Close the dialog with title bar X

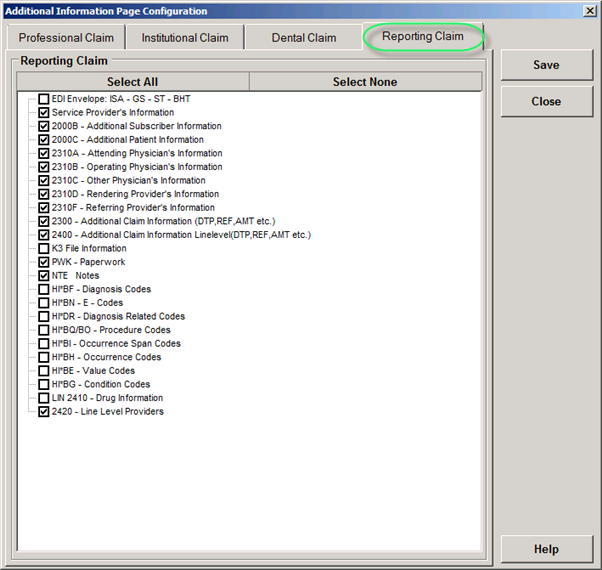click(x=589, y=10)
